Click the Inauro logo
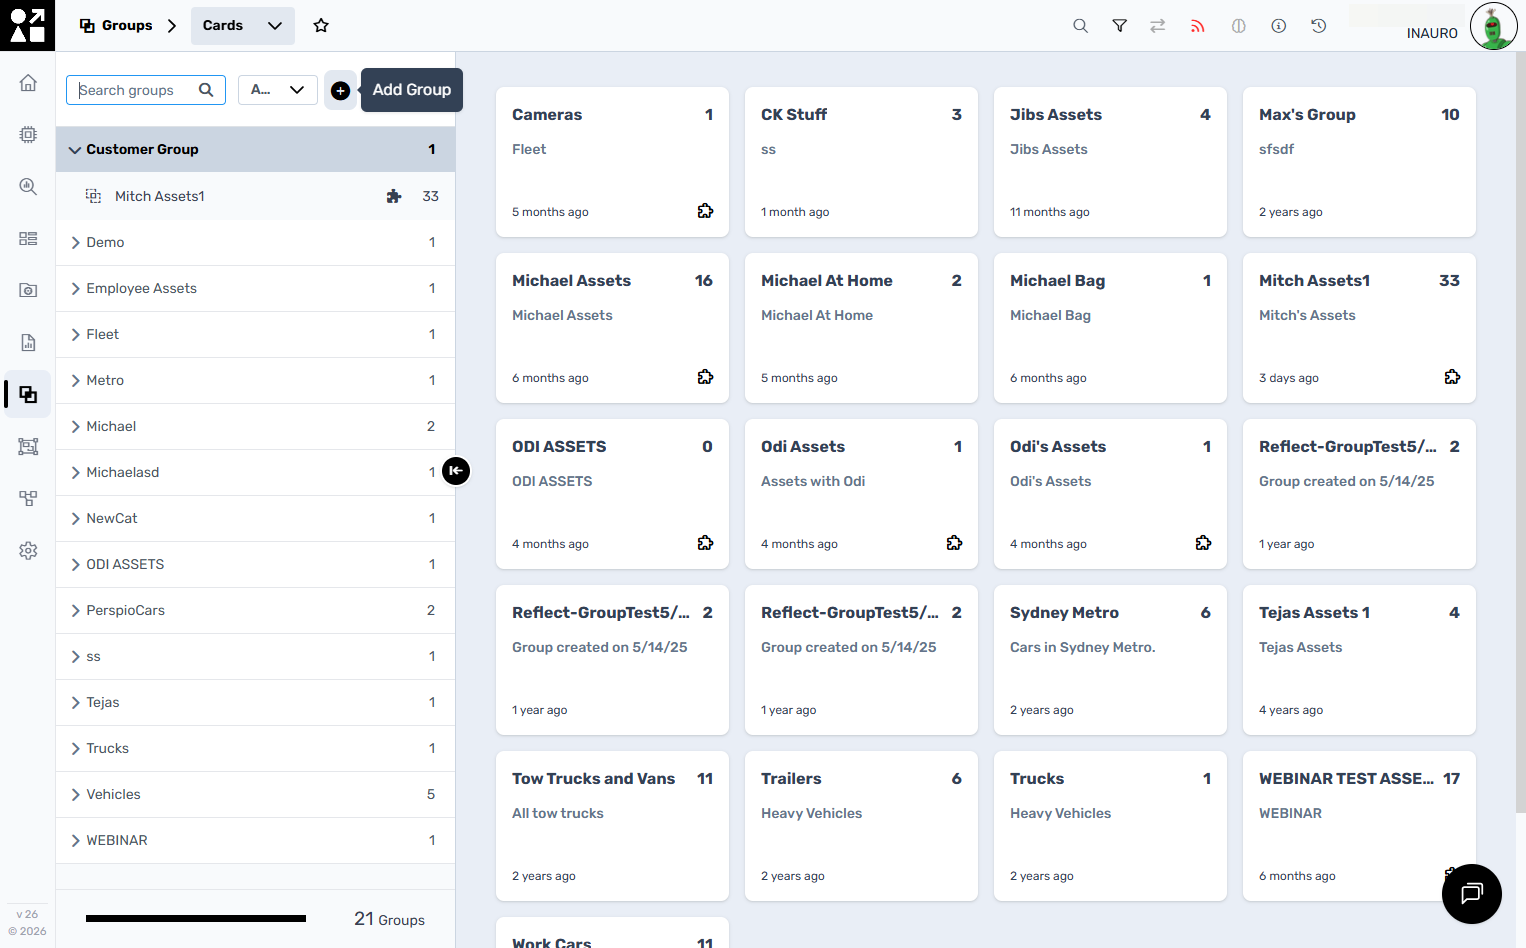This screenshot has width=1526, height=948. click(27, 25)
